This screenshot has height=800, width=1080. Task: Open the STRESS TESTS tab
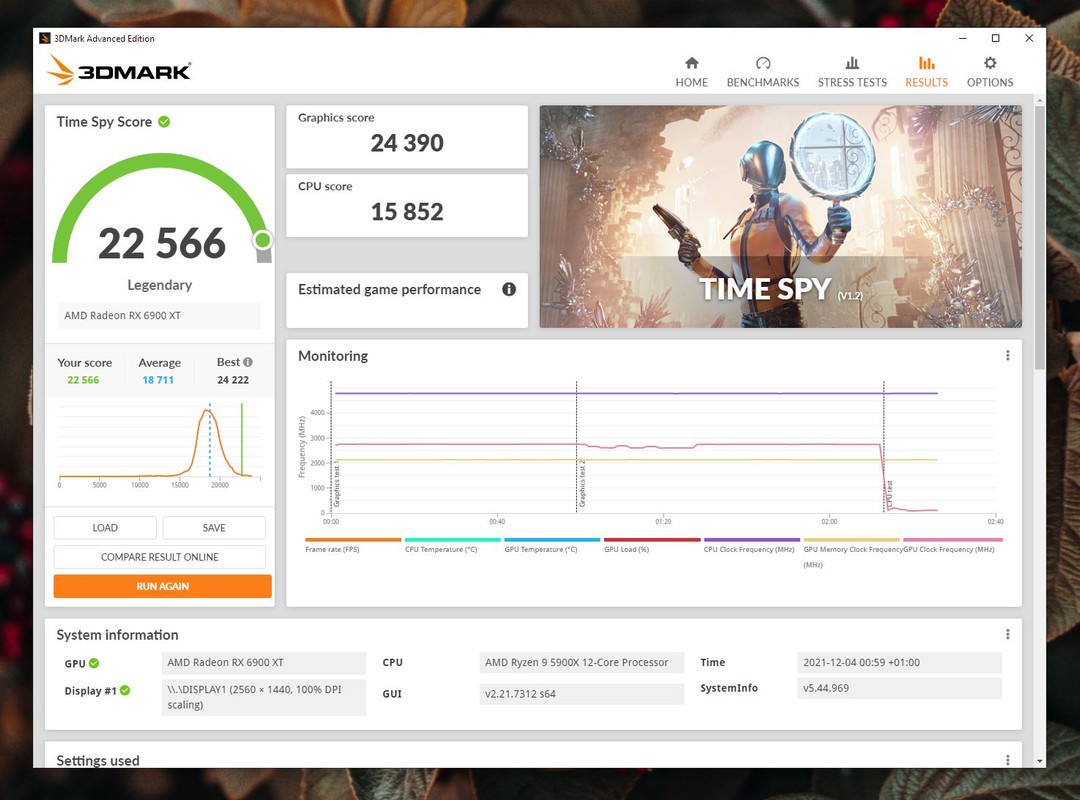click(852, 72)
